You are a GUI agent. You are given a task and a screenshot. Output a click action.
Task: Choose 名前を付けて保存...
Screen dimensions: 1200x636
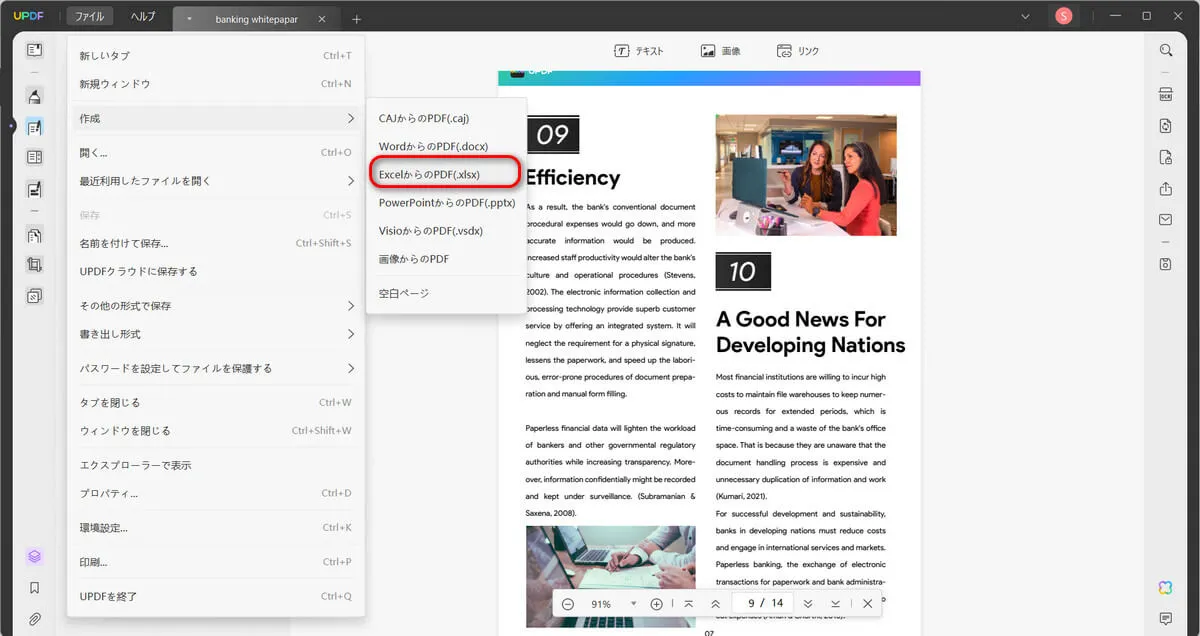click(215, 243)
